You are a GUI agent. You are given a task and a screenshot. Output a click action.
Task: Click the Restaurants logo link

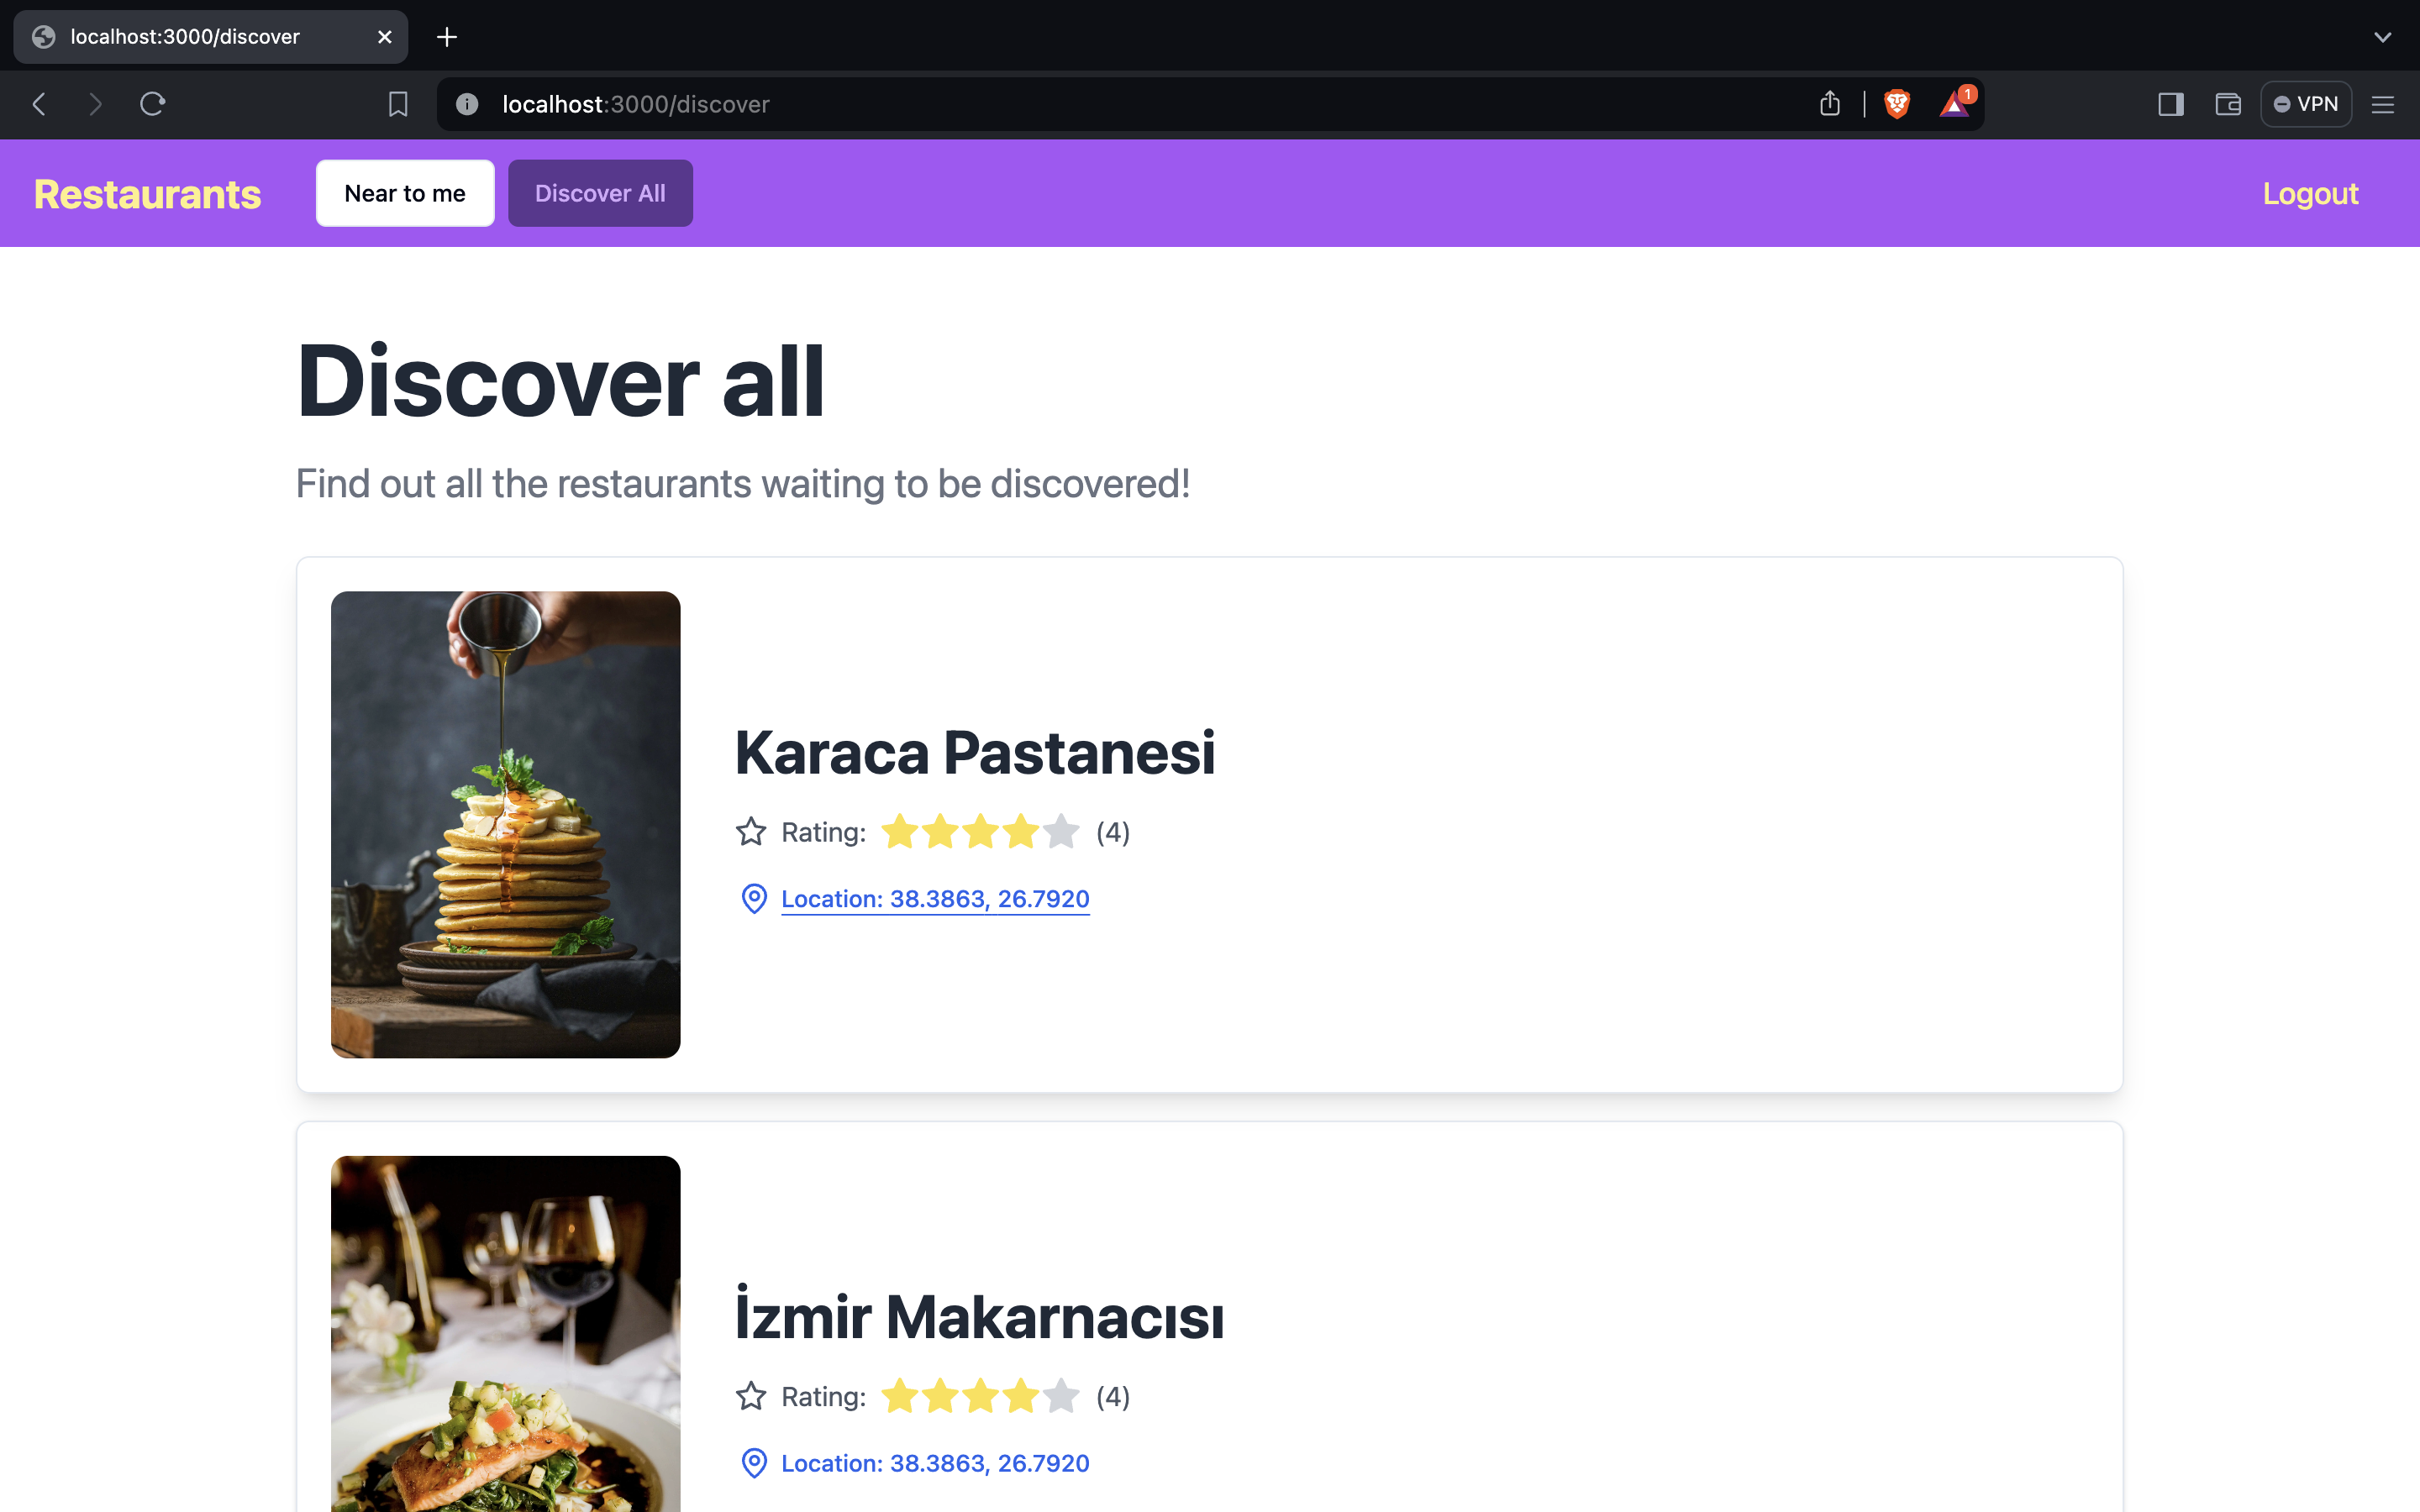(147, 194)
